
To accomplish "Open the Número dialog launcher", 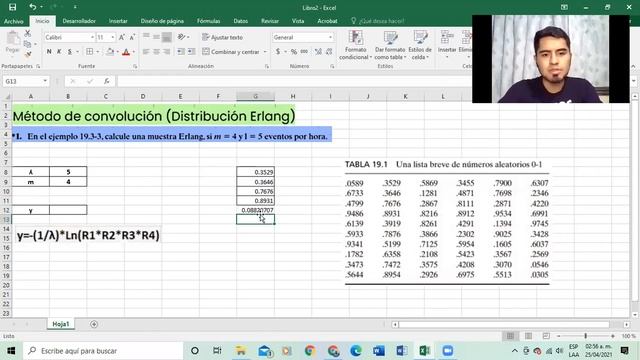I will (332, 66).
